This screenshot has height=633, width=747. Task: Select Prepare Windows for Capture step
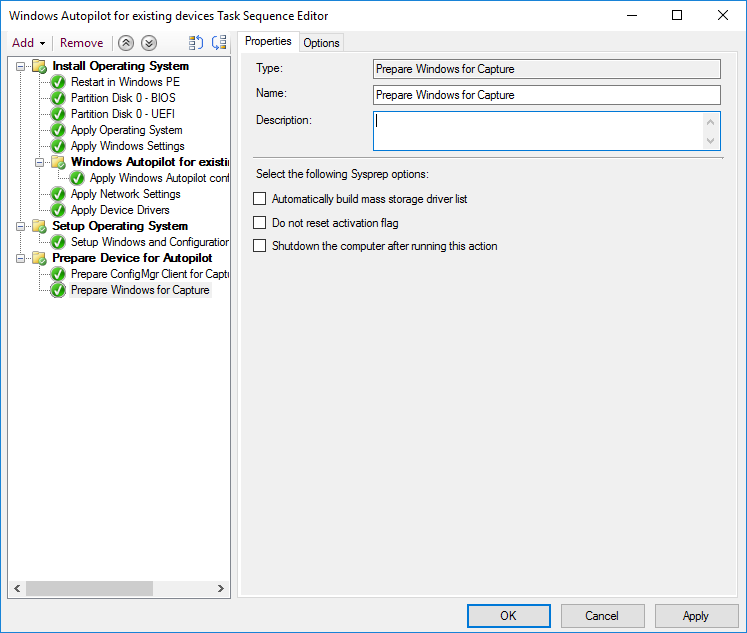pos(140,290)
